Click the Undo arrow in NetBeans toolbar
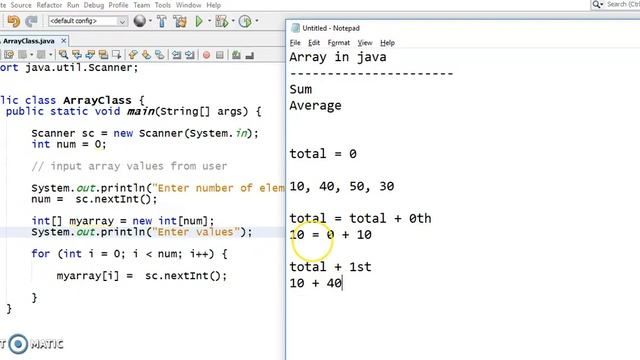 point(13,21)
